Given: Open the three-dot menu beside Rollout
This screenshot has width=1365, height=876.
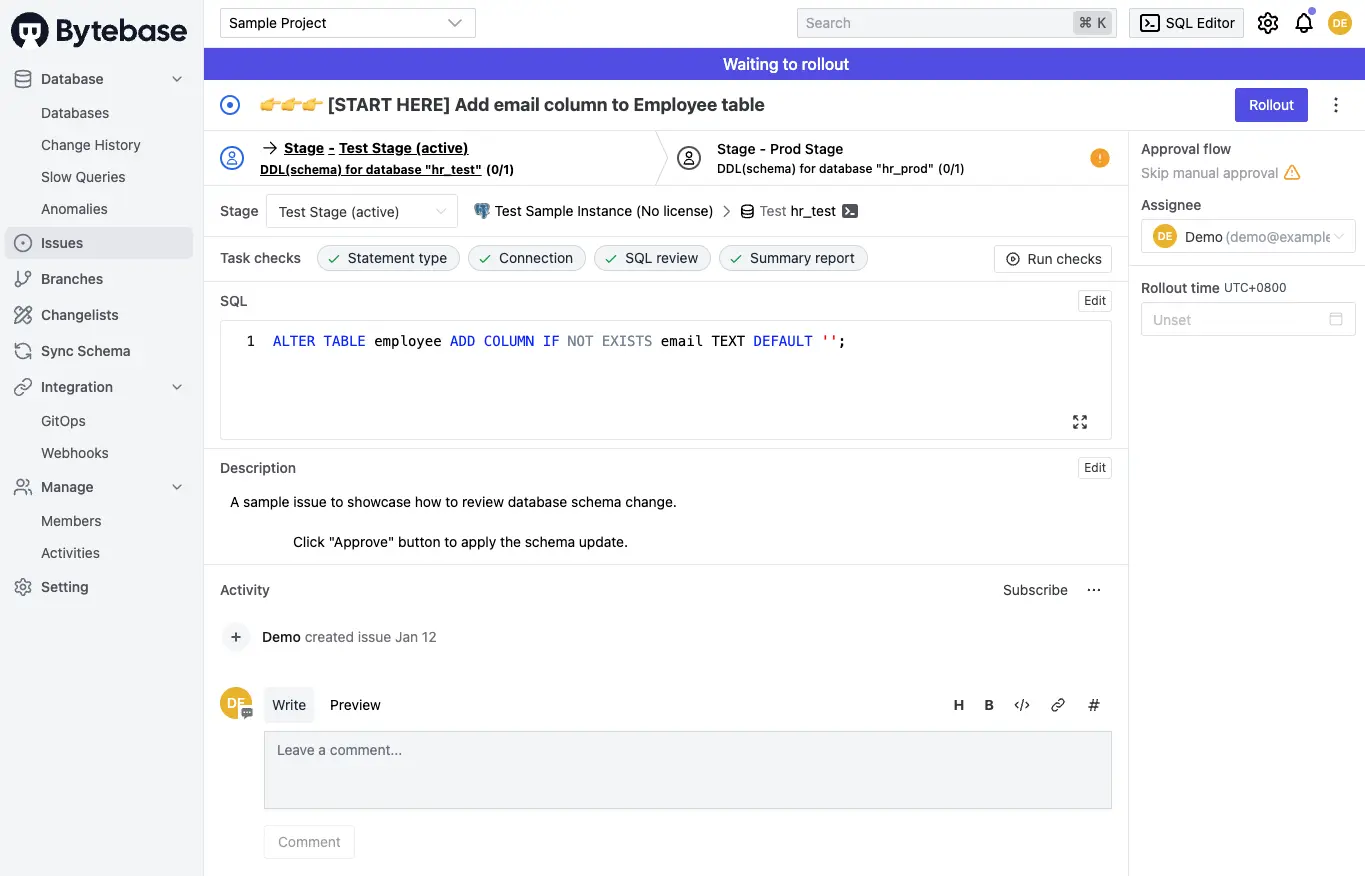Looking at the screenshot, I should coord(1336,105).
